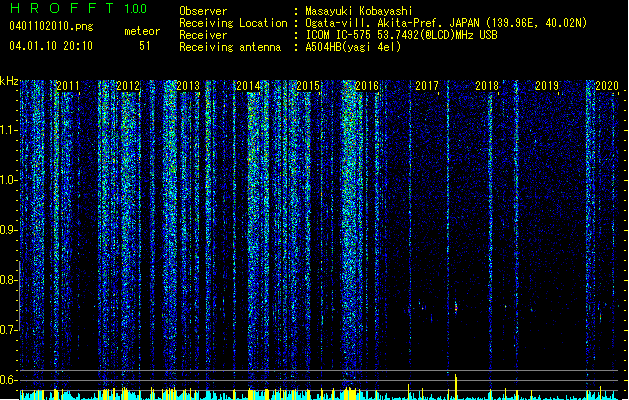629x400 pixels.
Task: Click the 2013 time marker
Action: [188, 86]
